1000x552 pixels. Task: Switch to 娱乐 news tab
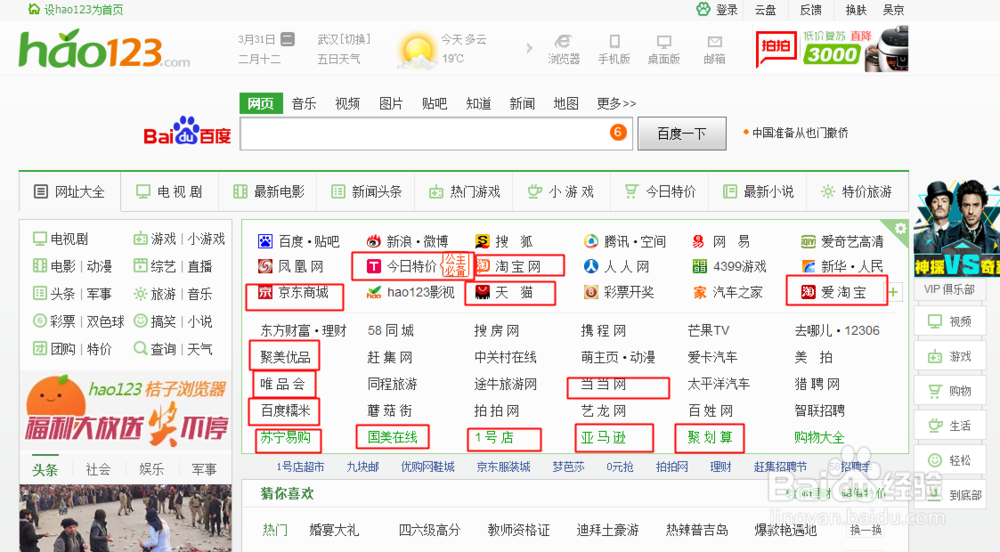pyautogui.click(x=152, y=470)
